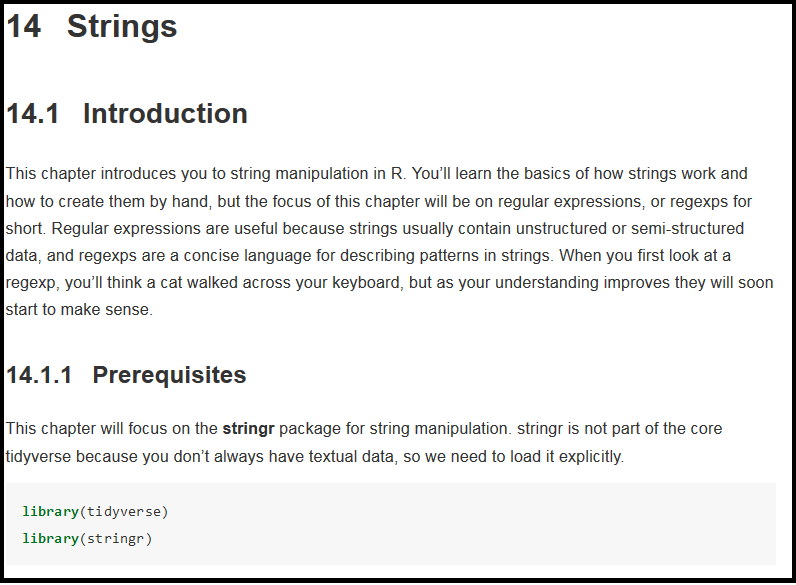Click the "library(stringr)" code line
This screenshot has height=585, width=796.
(87, 539)
